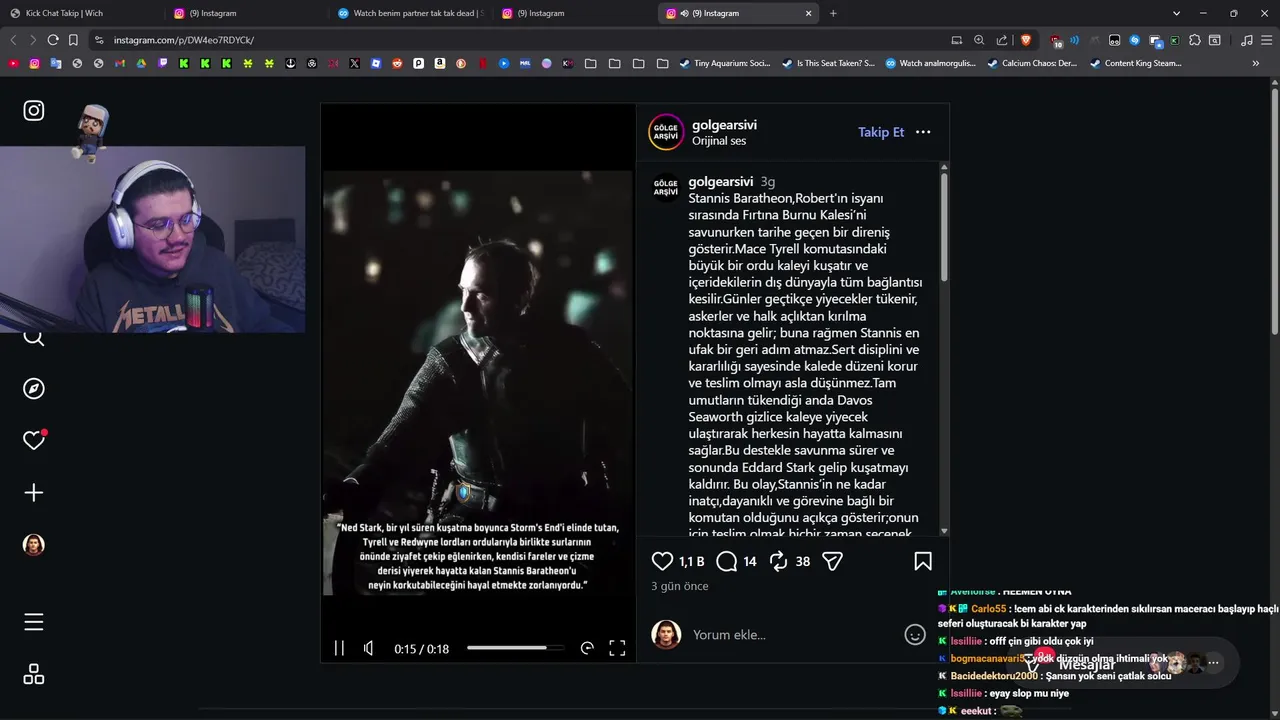Open 'Content King Steam...' bookmark
Viewport: 1280px width, 720px height.
tap(1135, 63)
